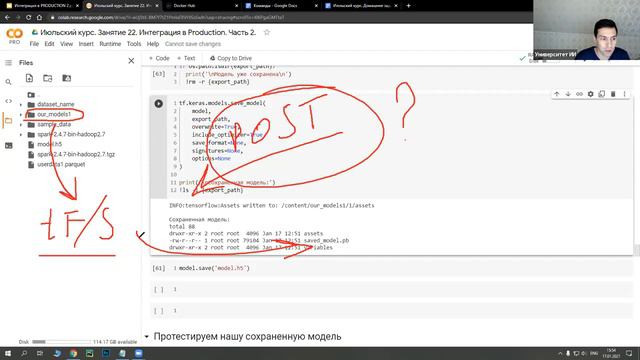Run the save_model code cell
The width and height of the screenshot is (640, 360).
click(158, 104)
